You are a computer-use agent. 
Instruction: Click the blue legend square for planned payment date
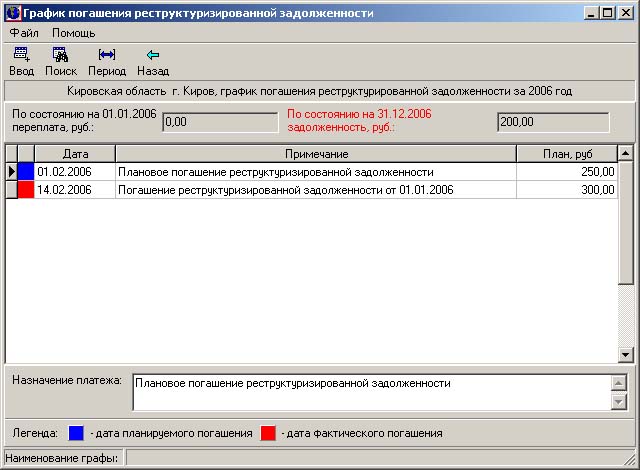pyautogui.click(x=76, y=433)
